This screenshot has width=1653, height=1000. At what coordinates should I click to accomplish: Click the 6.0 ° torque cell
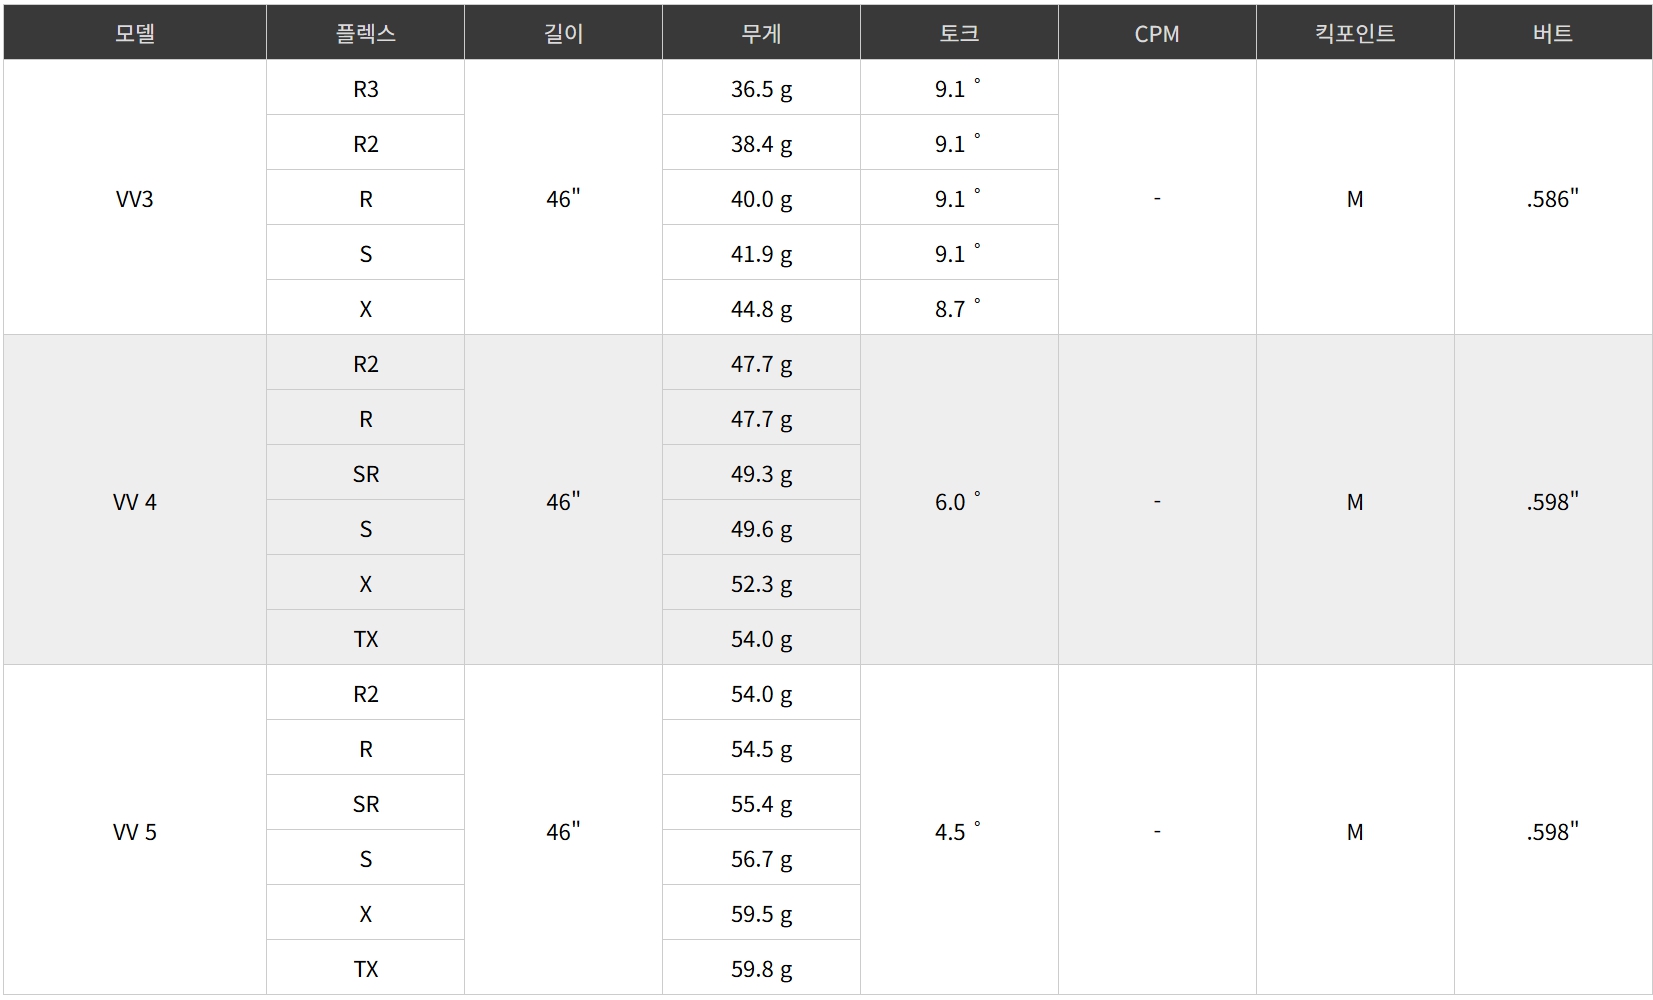tap(959, 501)
